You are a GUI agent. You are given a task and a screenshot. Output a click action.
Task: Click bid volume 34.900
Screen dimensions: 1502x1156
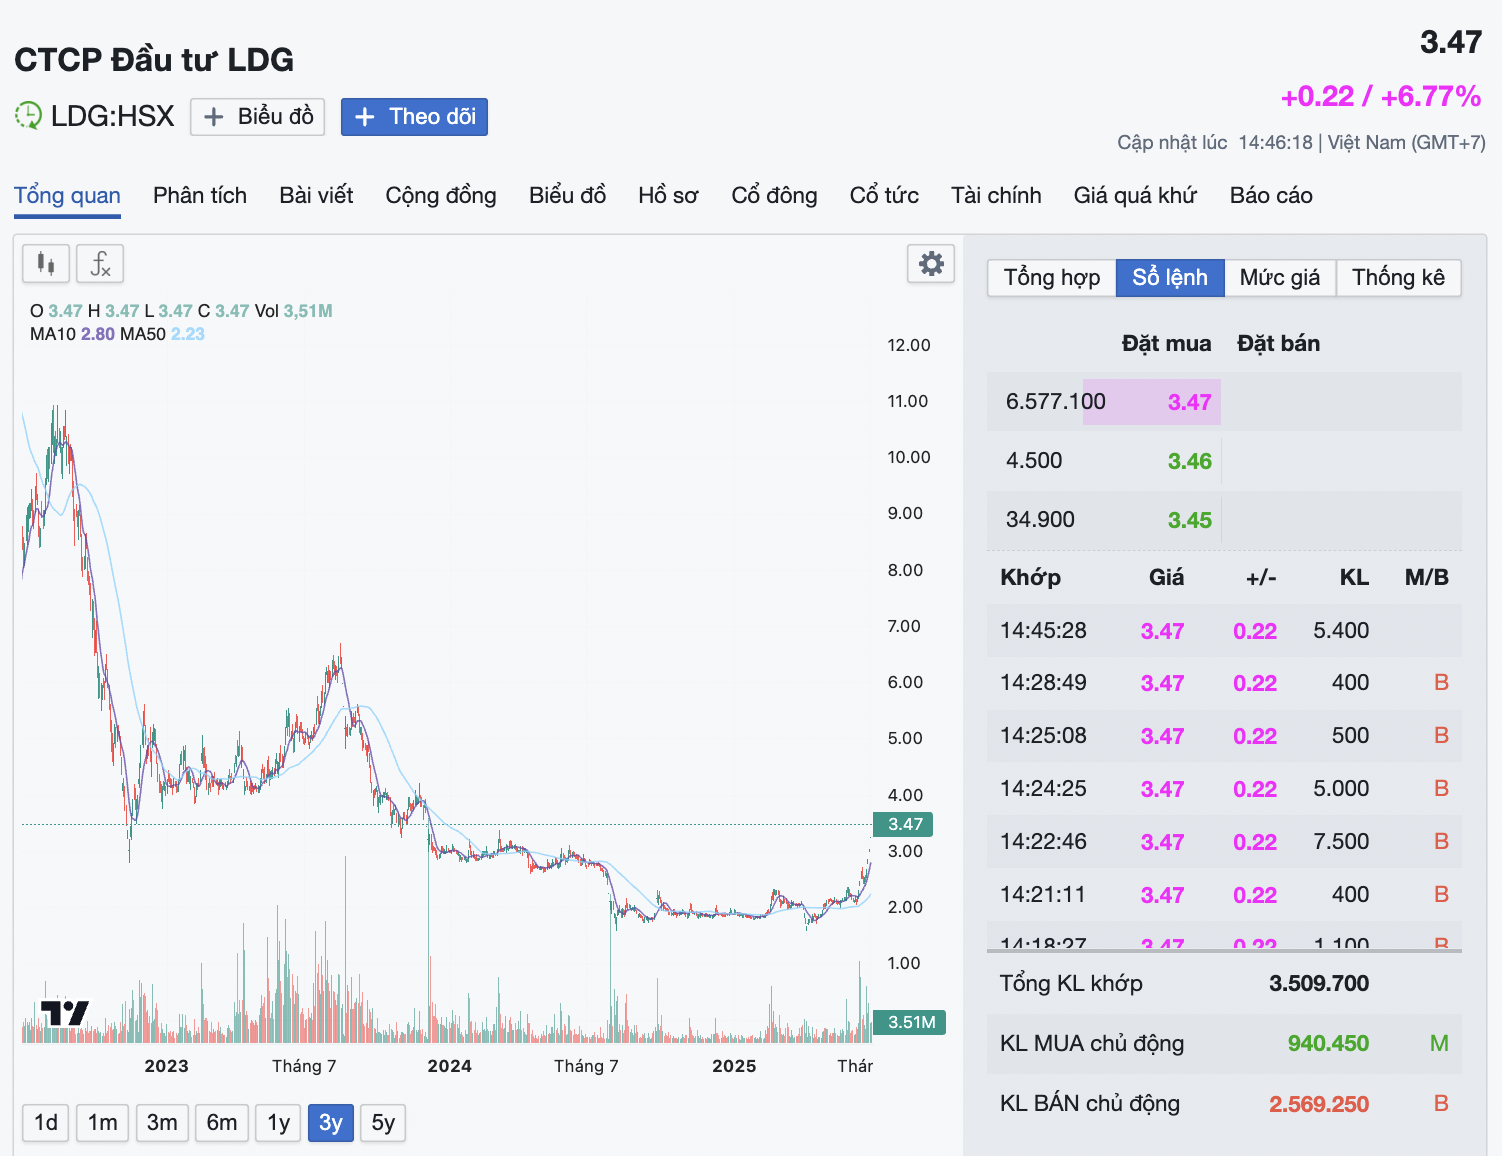click(1040, 520)
